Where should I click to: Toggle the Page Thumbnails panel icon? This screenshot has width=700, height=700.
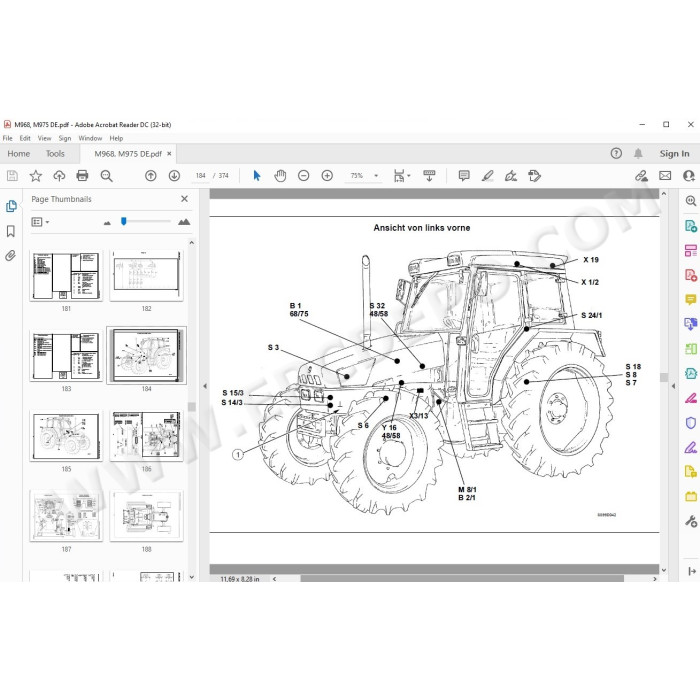[11, 206]
